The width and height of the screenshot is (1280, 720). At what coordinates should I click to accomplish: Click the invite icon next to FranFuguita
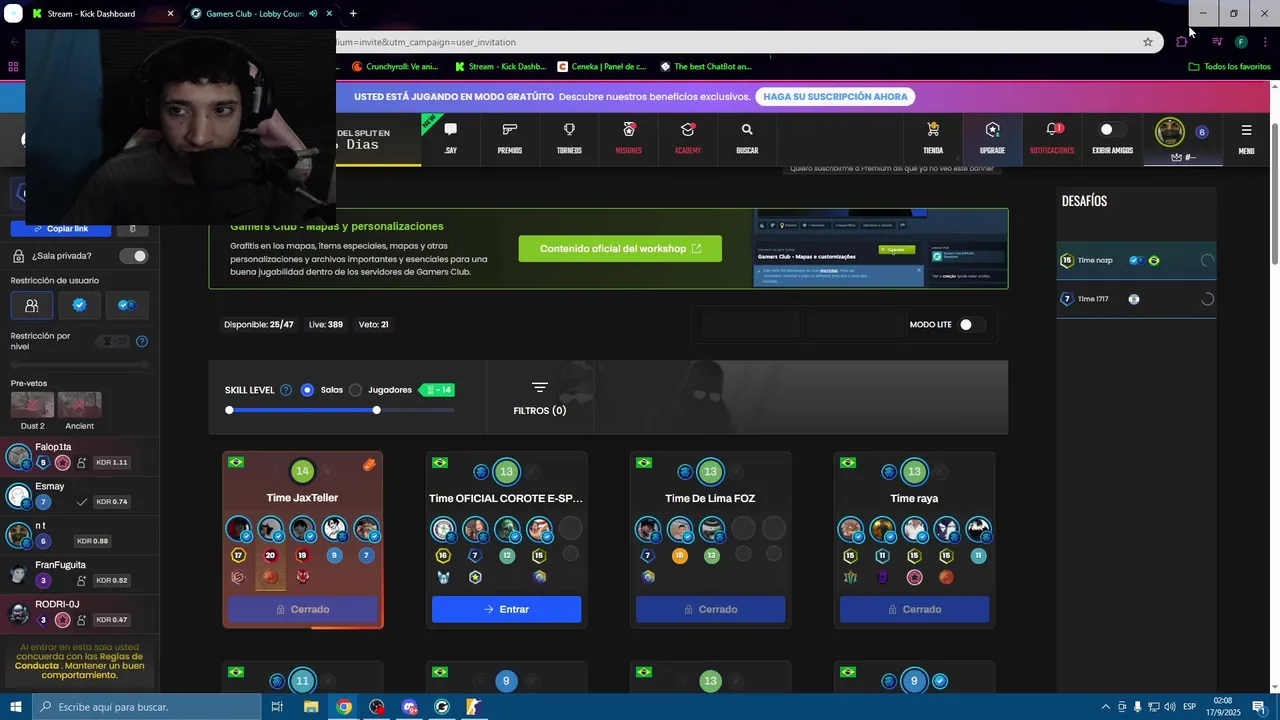82,581
